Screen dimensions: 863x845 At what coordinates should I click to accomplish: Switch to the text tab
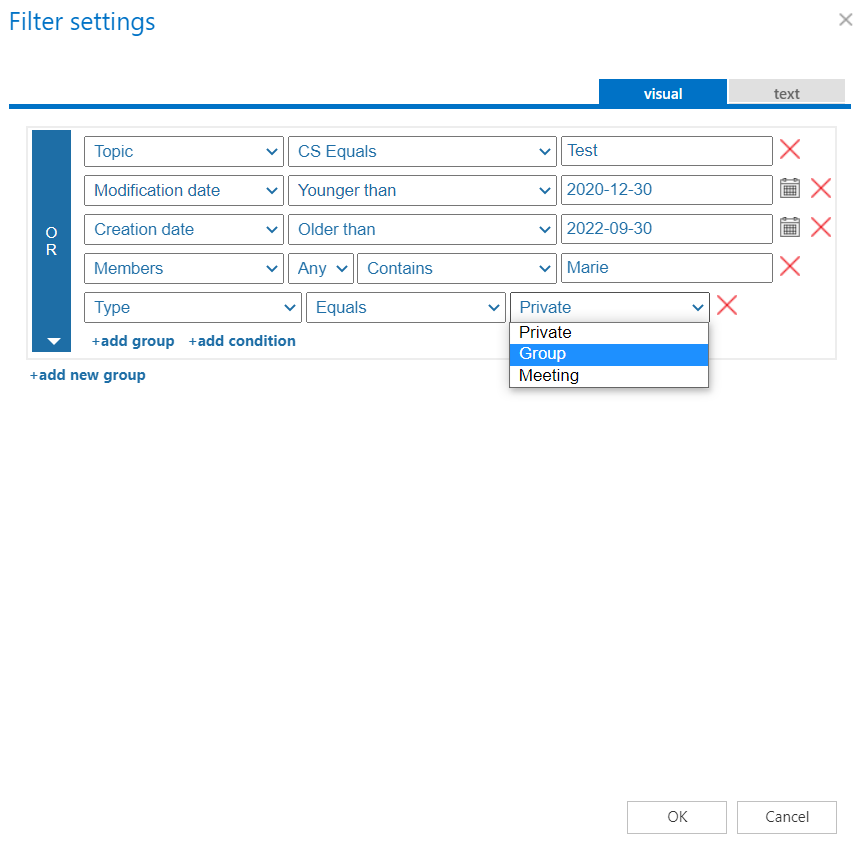pyautogui.click(x=786, y=93)
